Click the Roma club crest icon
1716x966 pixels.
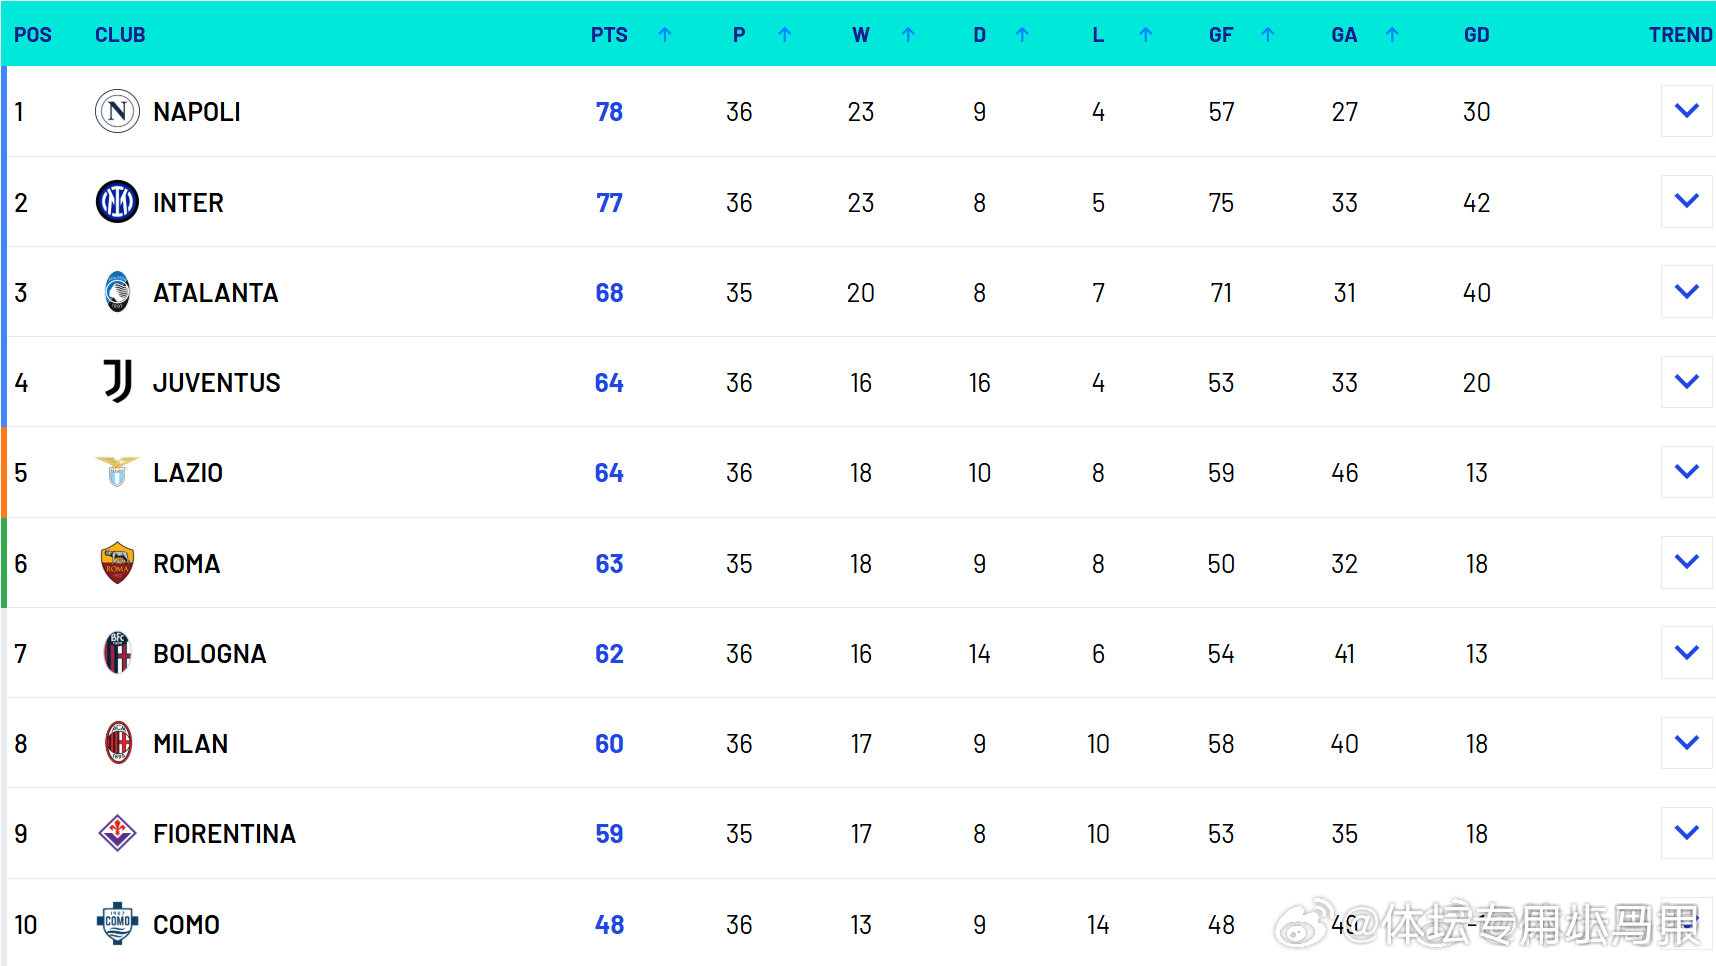(117, 563)
